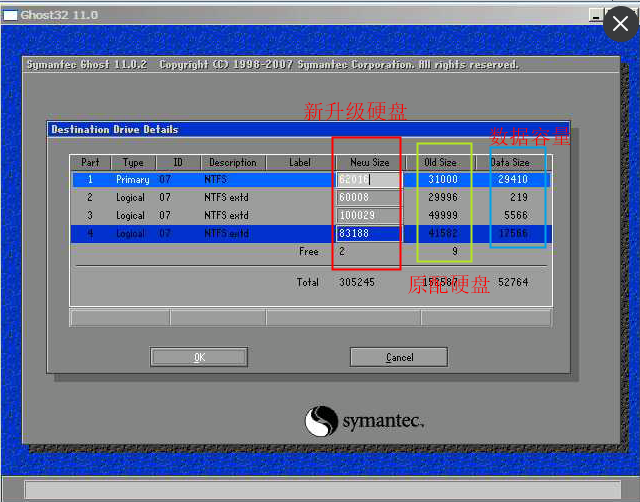Click the ID column header
Screen dimensions: 640x502
[178, 162]
